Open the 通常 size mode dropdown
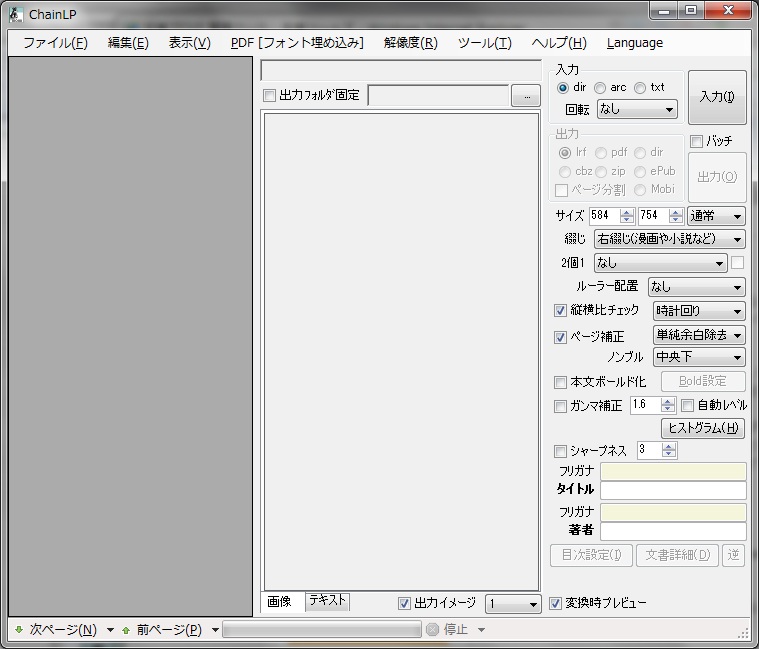 [x=716, y=216]
